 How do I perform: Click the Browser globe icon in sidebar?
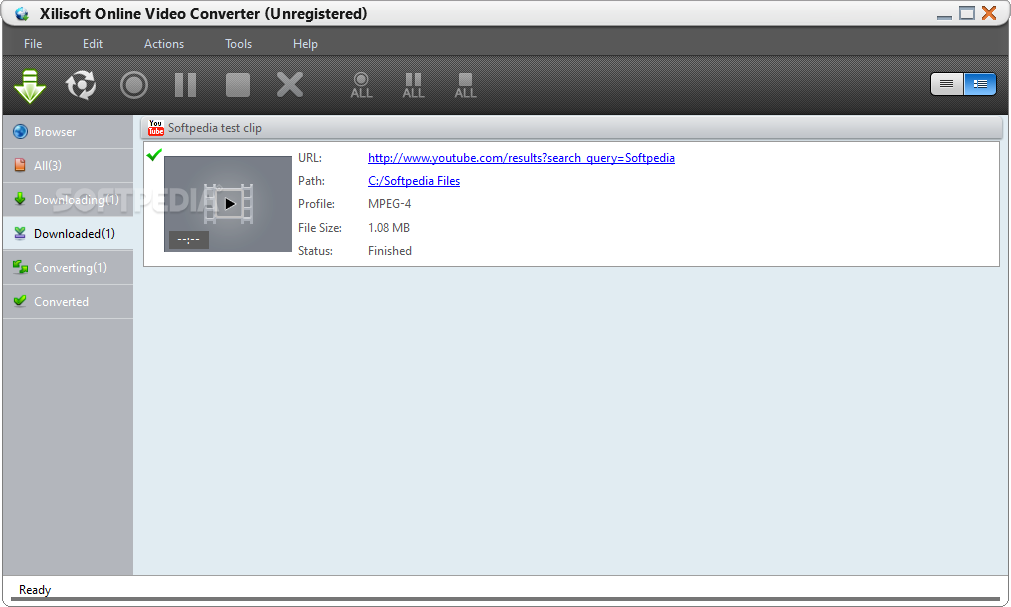pyautogui.click(x=20, y=132)
